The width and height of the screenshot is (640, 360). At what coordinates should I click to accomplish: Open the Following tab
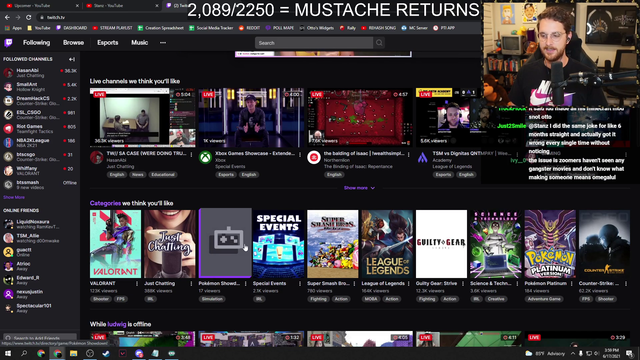pyautogui.click(x=36, y=42)
